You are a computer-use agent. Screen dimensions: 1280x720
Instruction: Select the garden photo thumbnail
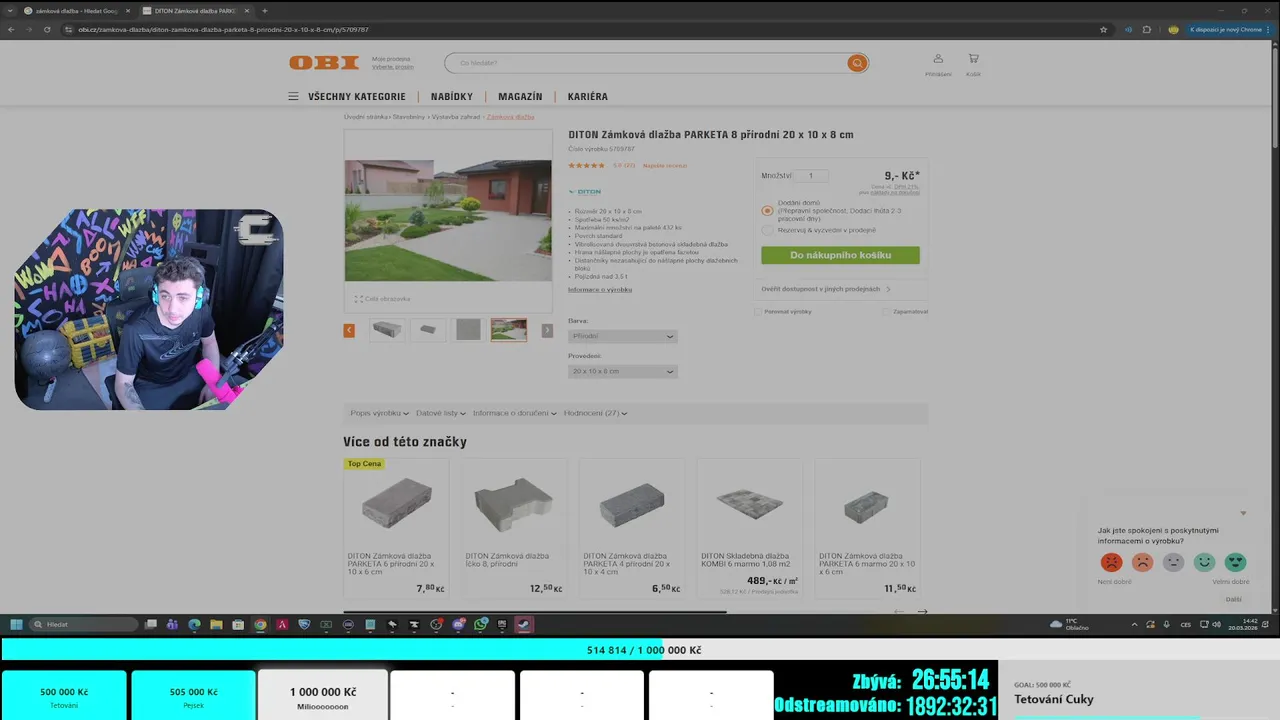pyautogui.click(x=509, y=330)
